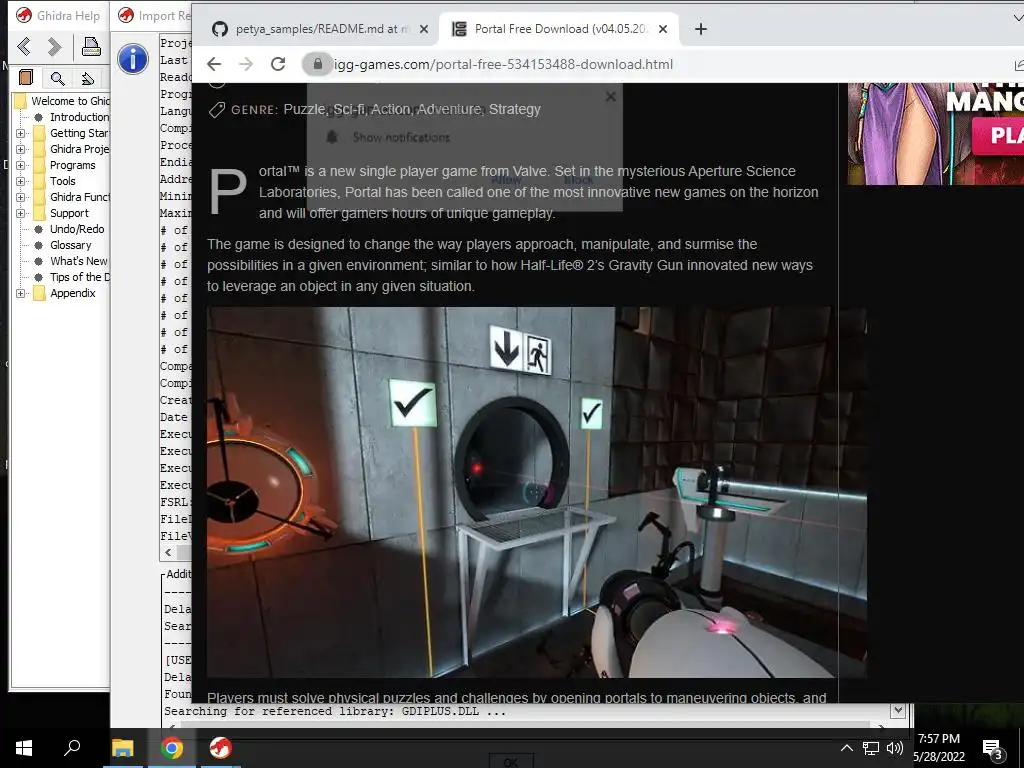This screenshot has width=1024, height=768.
Task: Go forward in Chrome browser
Action: [x=246, y=64]
